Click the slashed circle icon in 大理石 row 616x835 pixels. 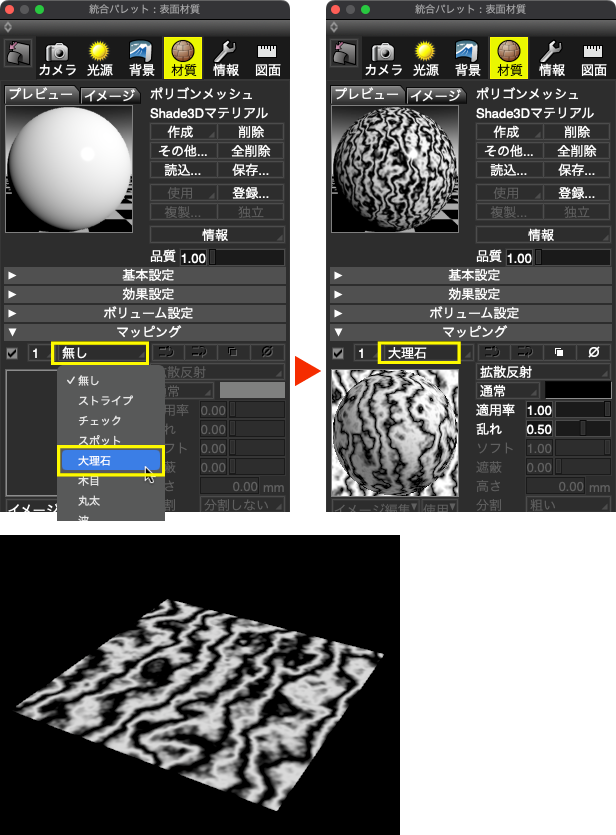594,352
